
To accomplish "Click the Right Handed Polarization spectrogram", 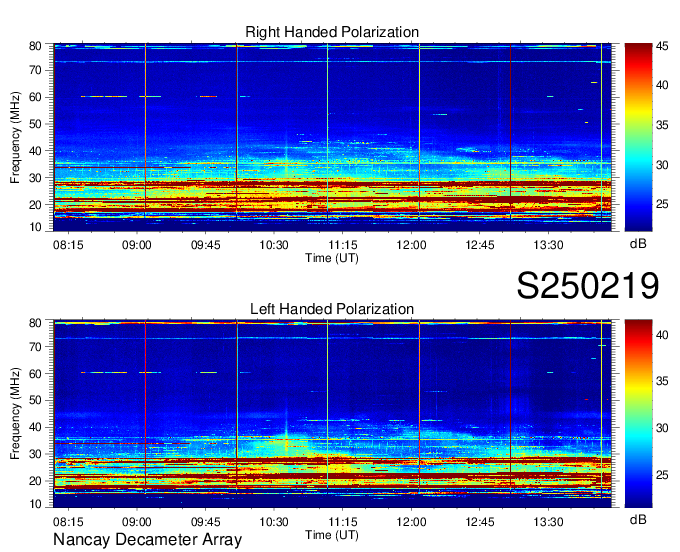I will point(332,137).
